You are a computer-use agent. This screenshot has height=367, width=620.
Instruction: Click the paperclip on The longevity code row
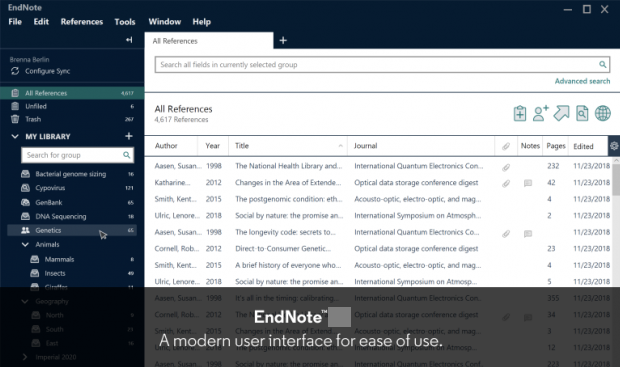506,234
